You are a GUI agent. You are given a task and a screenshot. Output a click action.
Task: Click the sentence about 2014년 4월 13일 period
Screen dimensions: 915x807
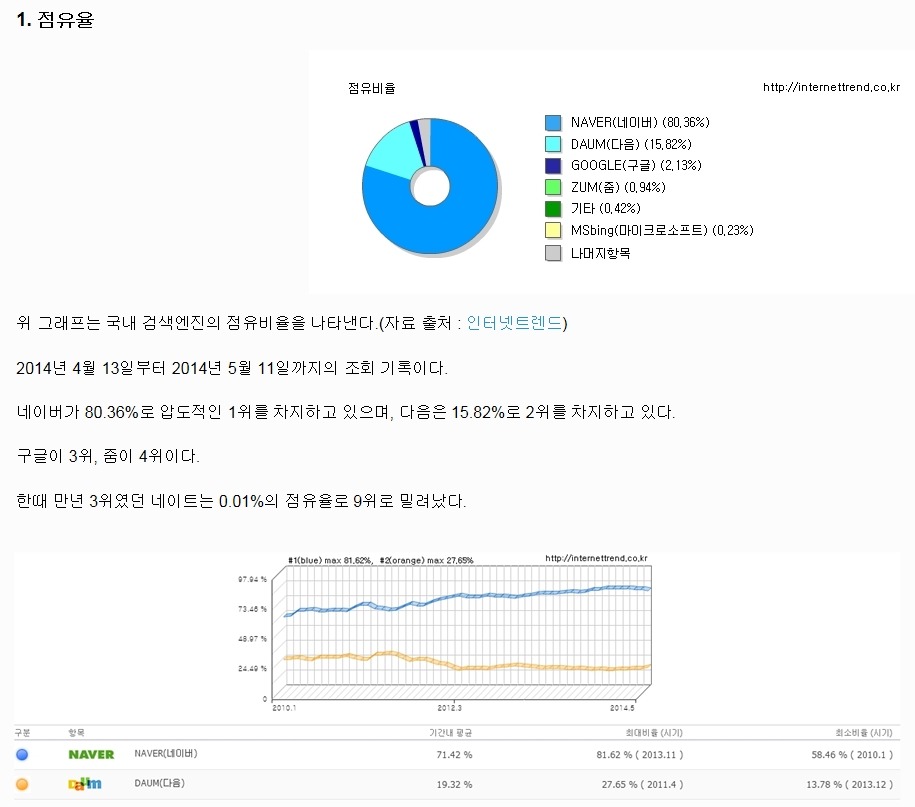click(232, 368)
